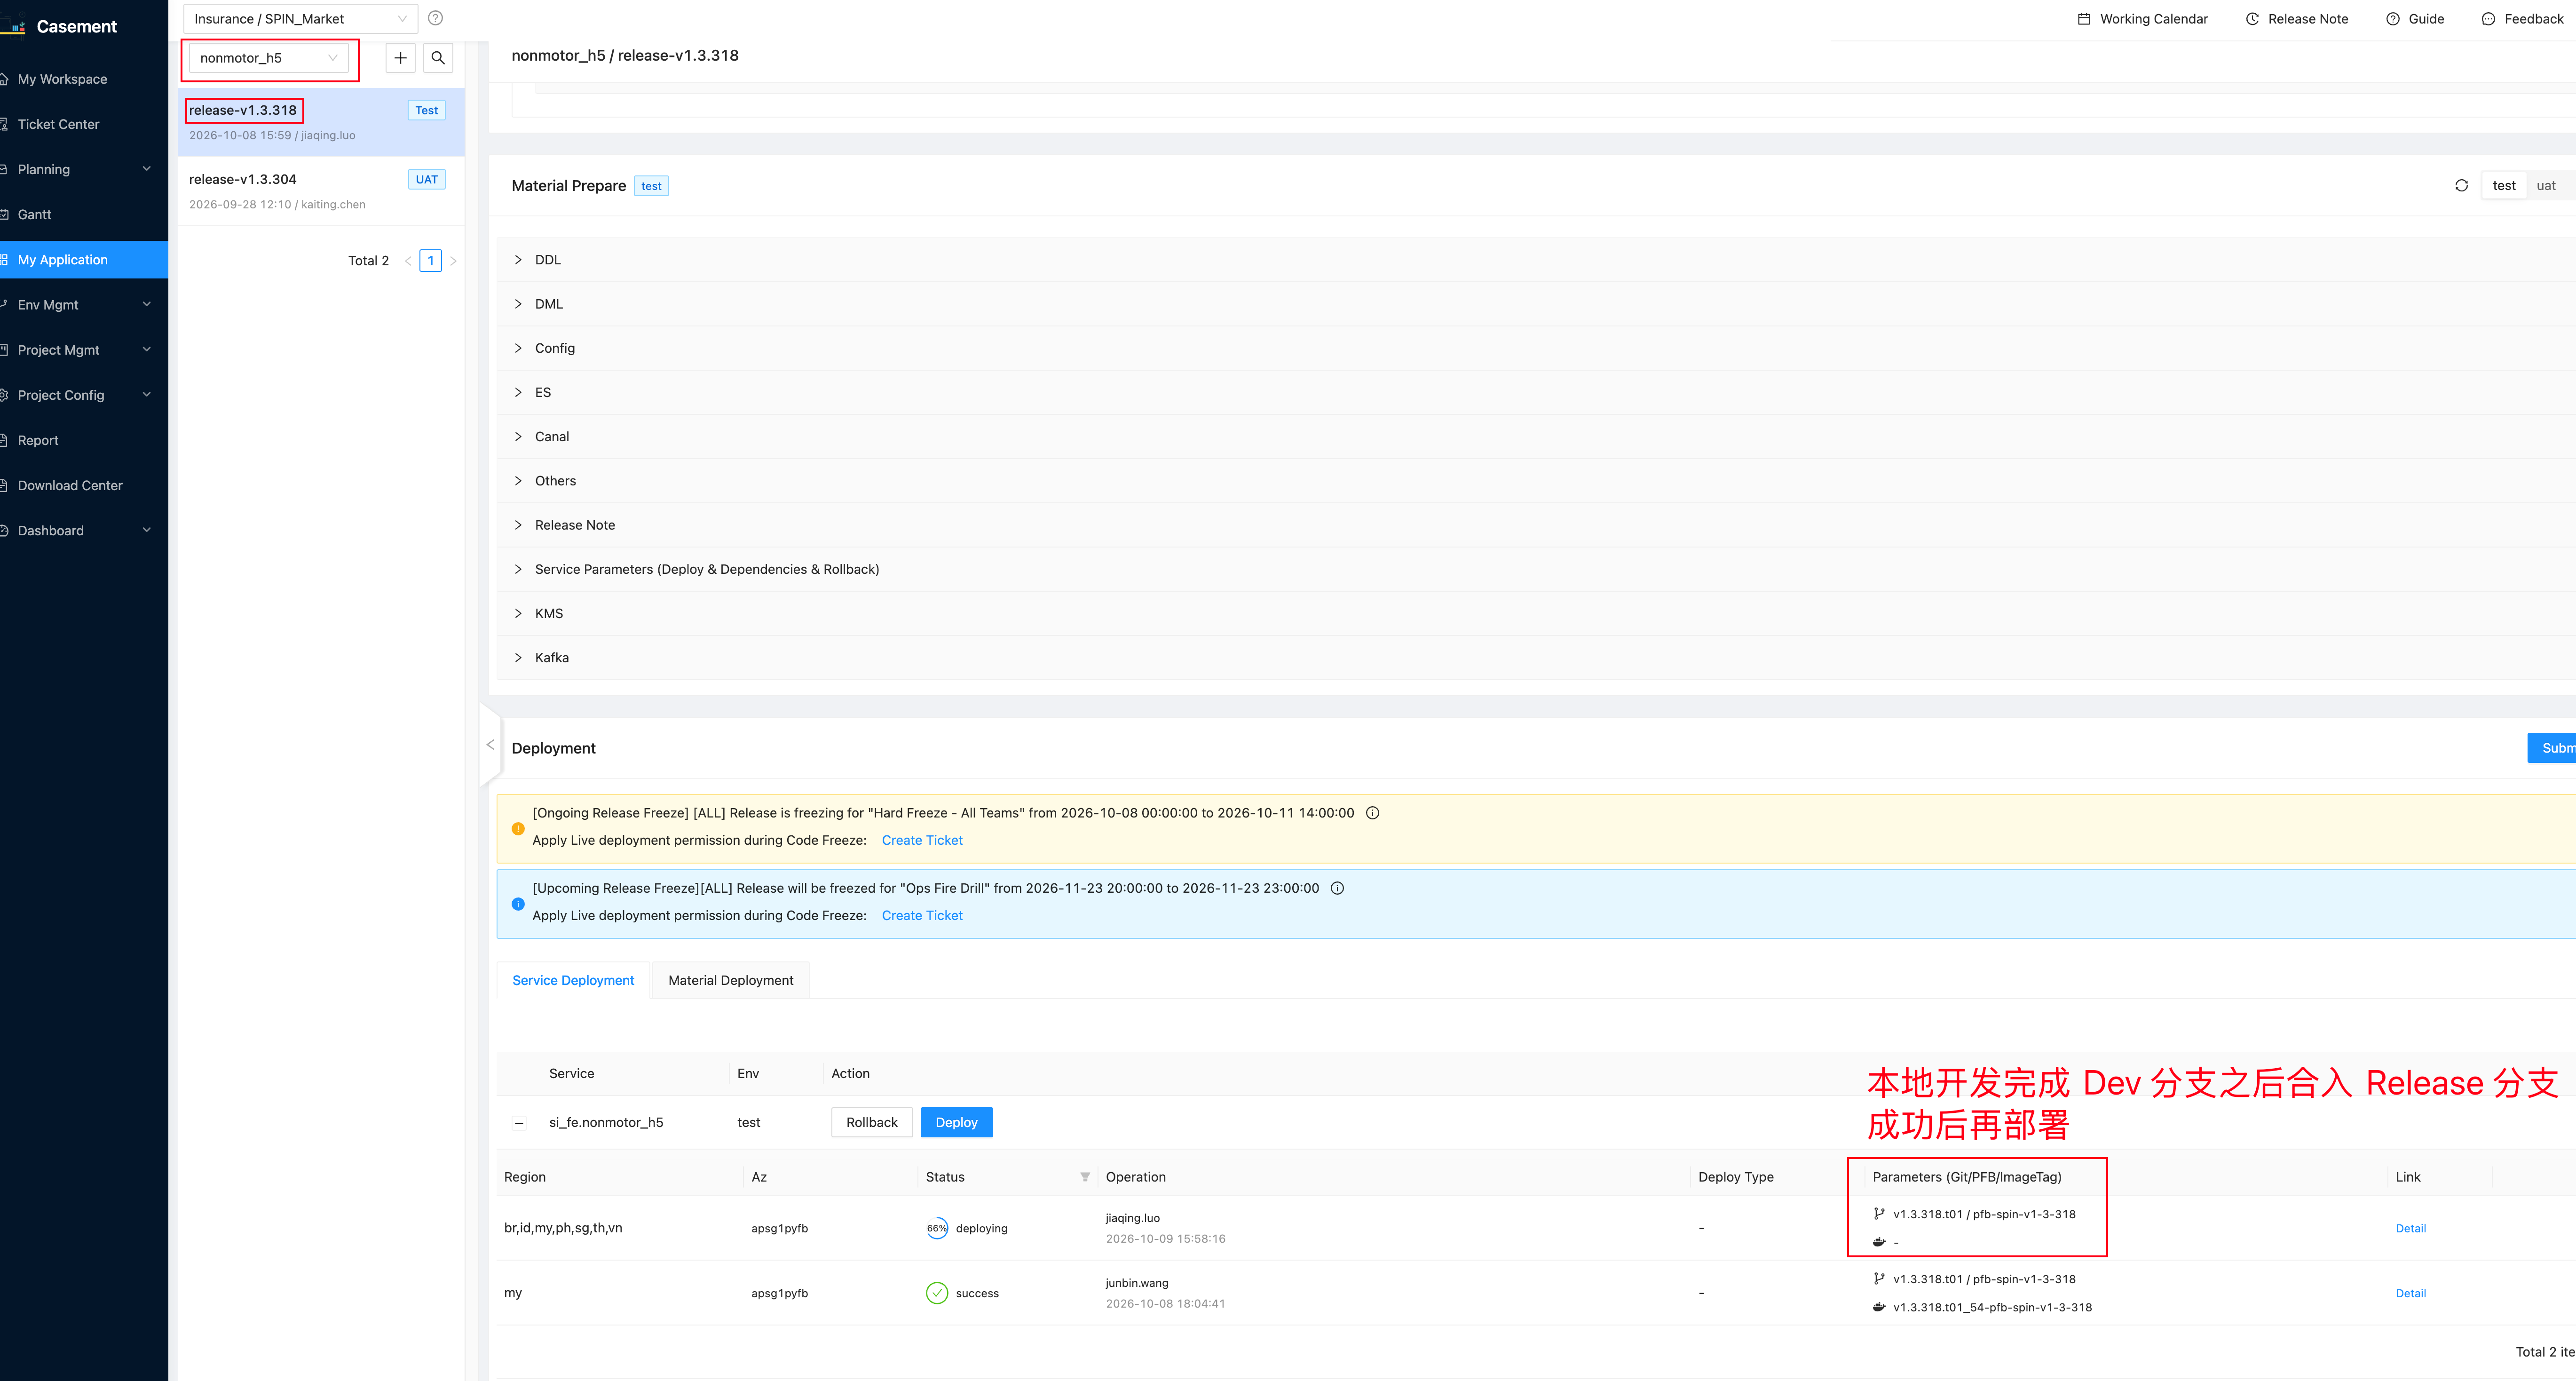Collapse the left panel with the arrow handle

click(490, 745)
